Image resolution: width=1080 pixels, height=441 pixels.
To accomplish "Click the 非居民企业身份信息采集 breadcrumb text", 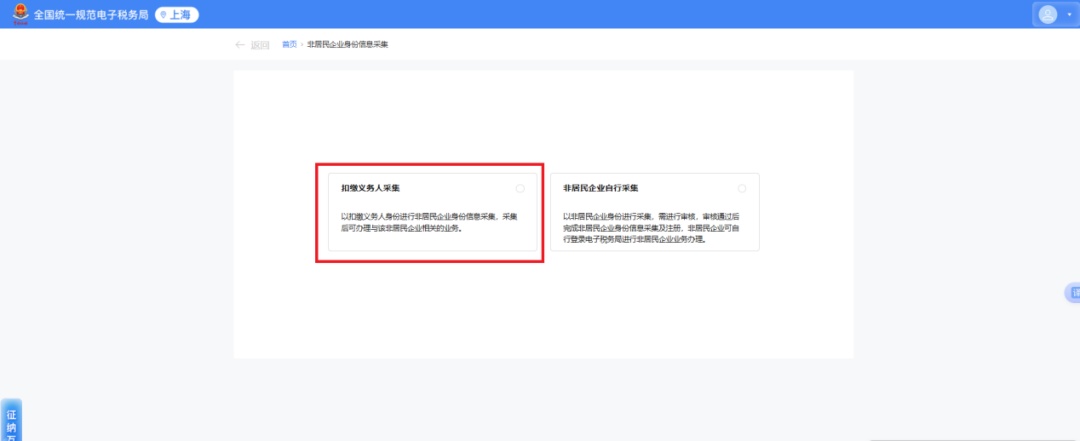I will click(348, 44).
